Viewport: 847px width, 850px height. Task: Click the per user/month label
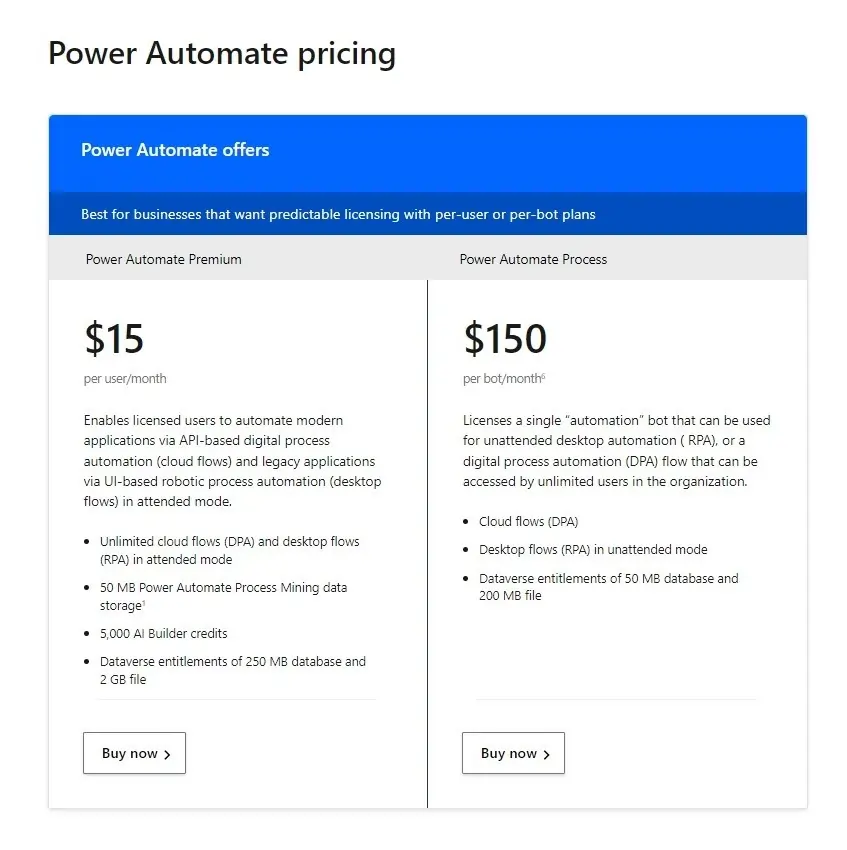125,378
